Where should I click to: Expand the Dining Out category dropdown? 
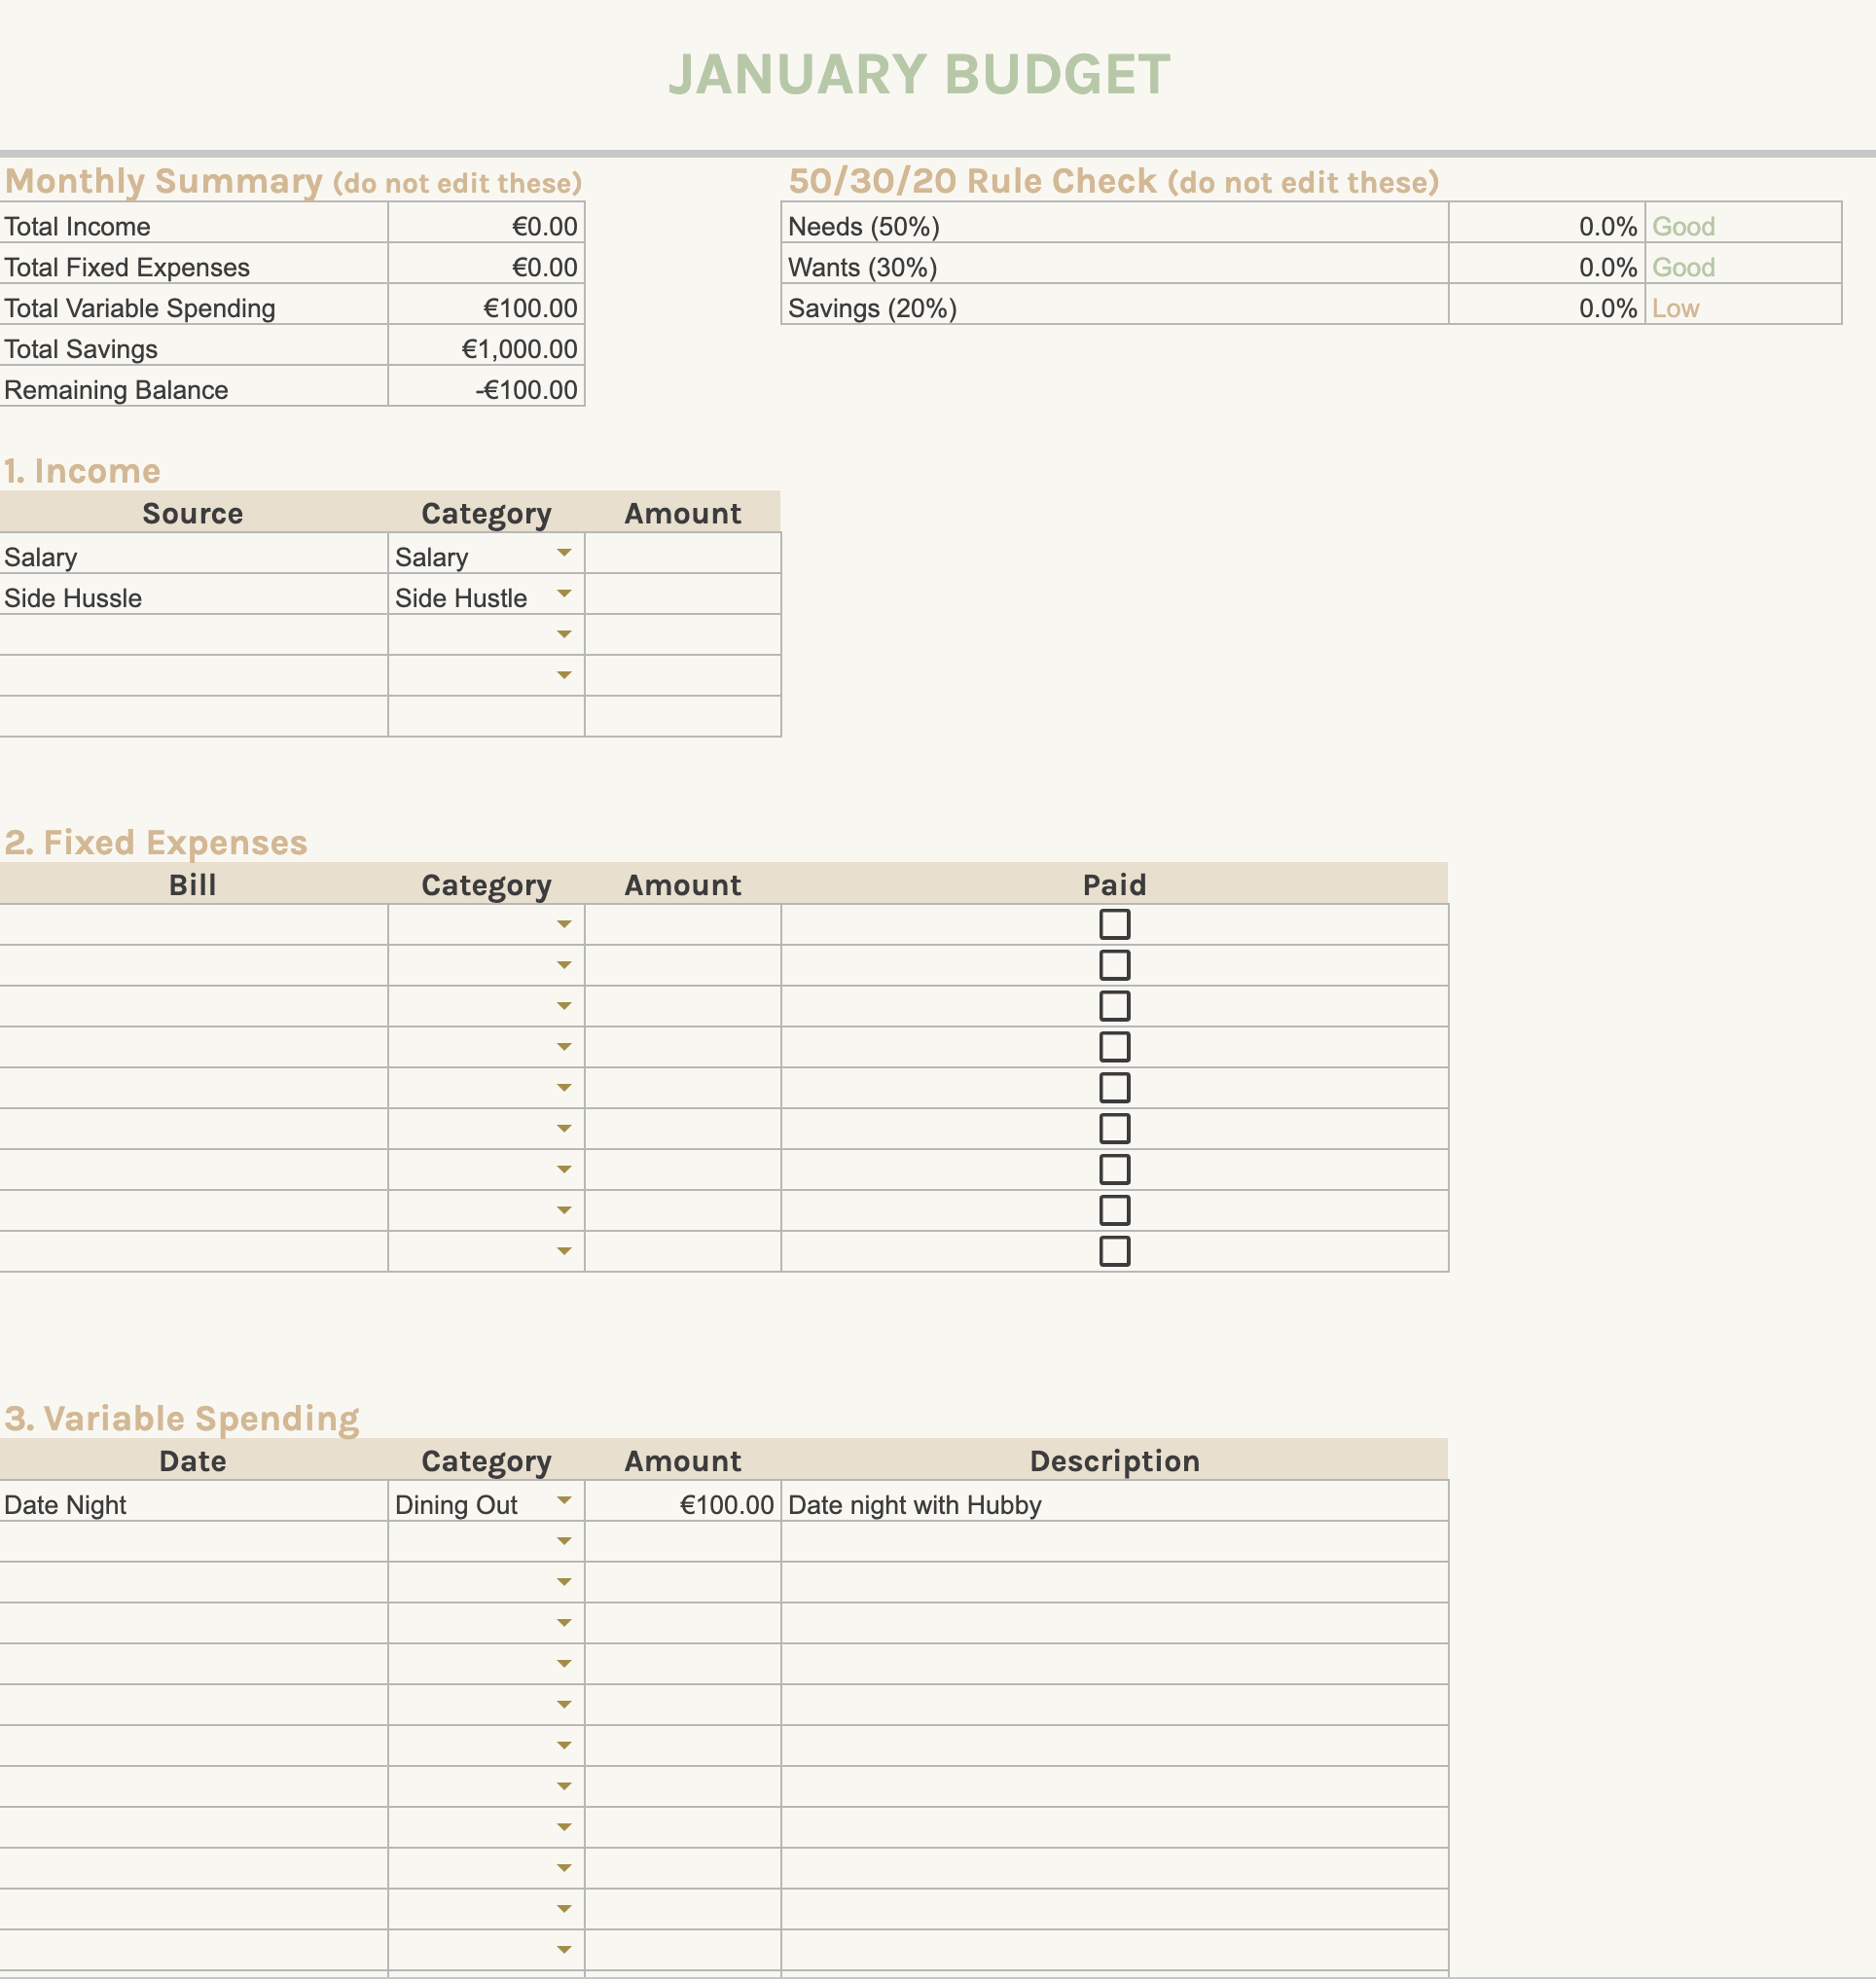[564, 1500]
